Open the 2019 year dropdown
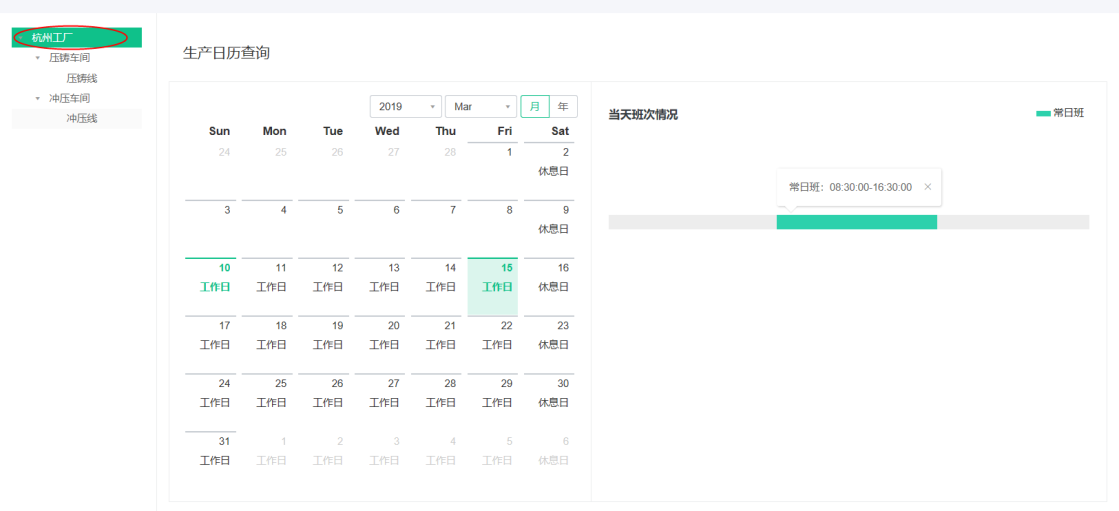 pos(406,106)
